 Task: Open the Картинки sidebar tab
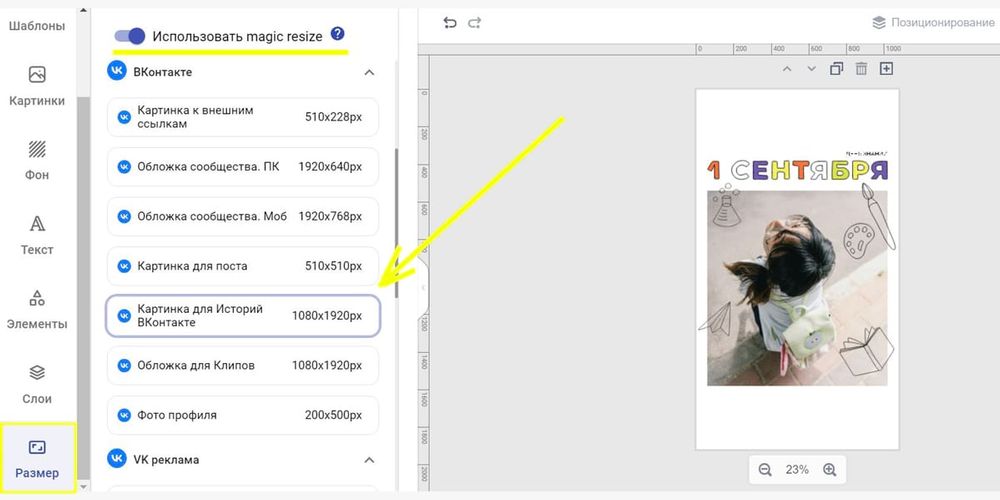[37, 85]
